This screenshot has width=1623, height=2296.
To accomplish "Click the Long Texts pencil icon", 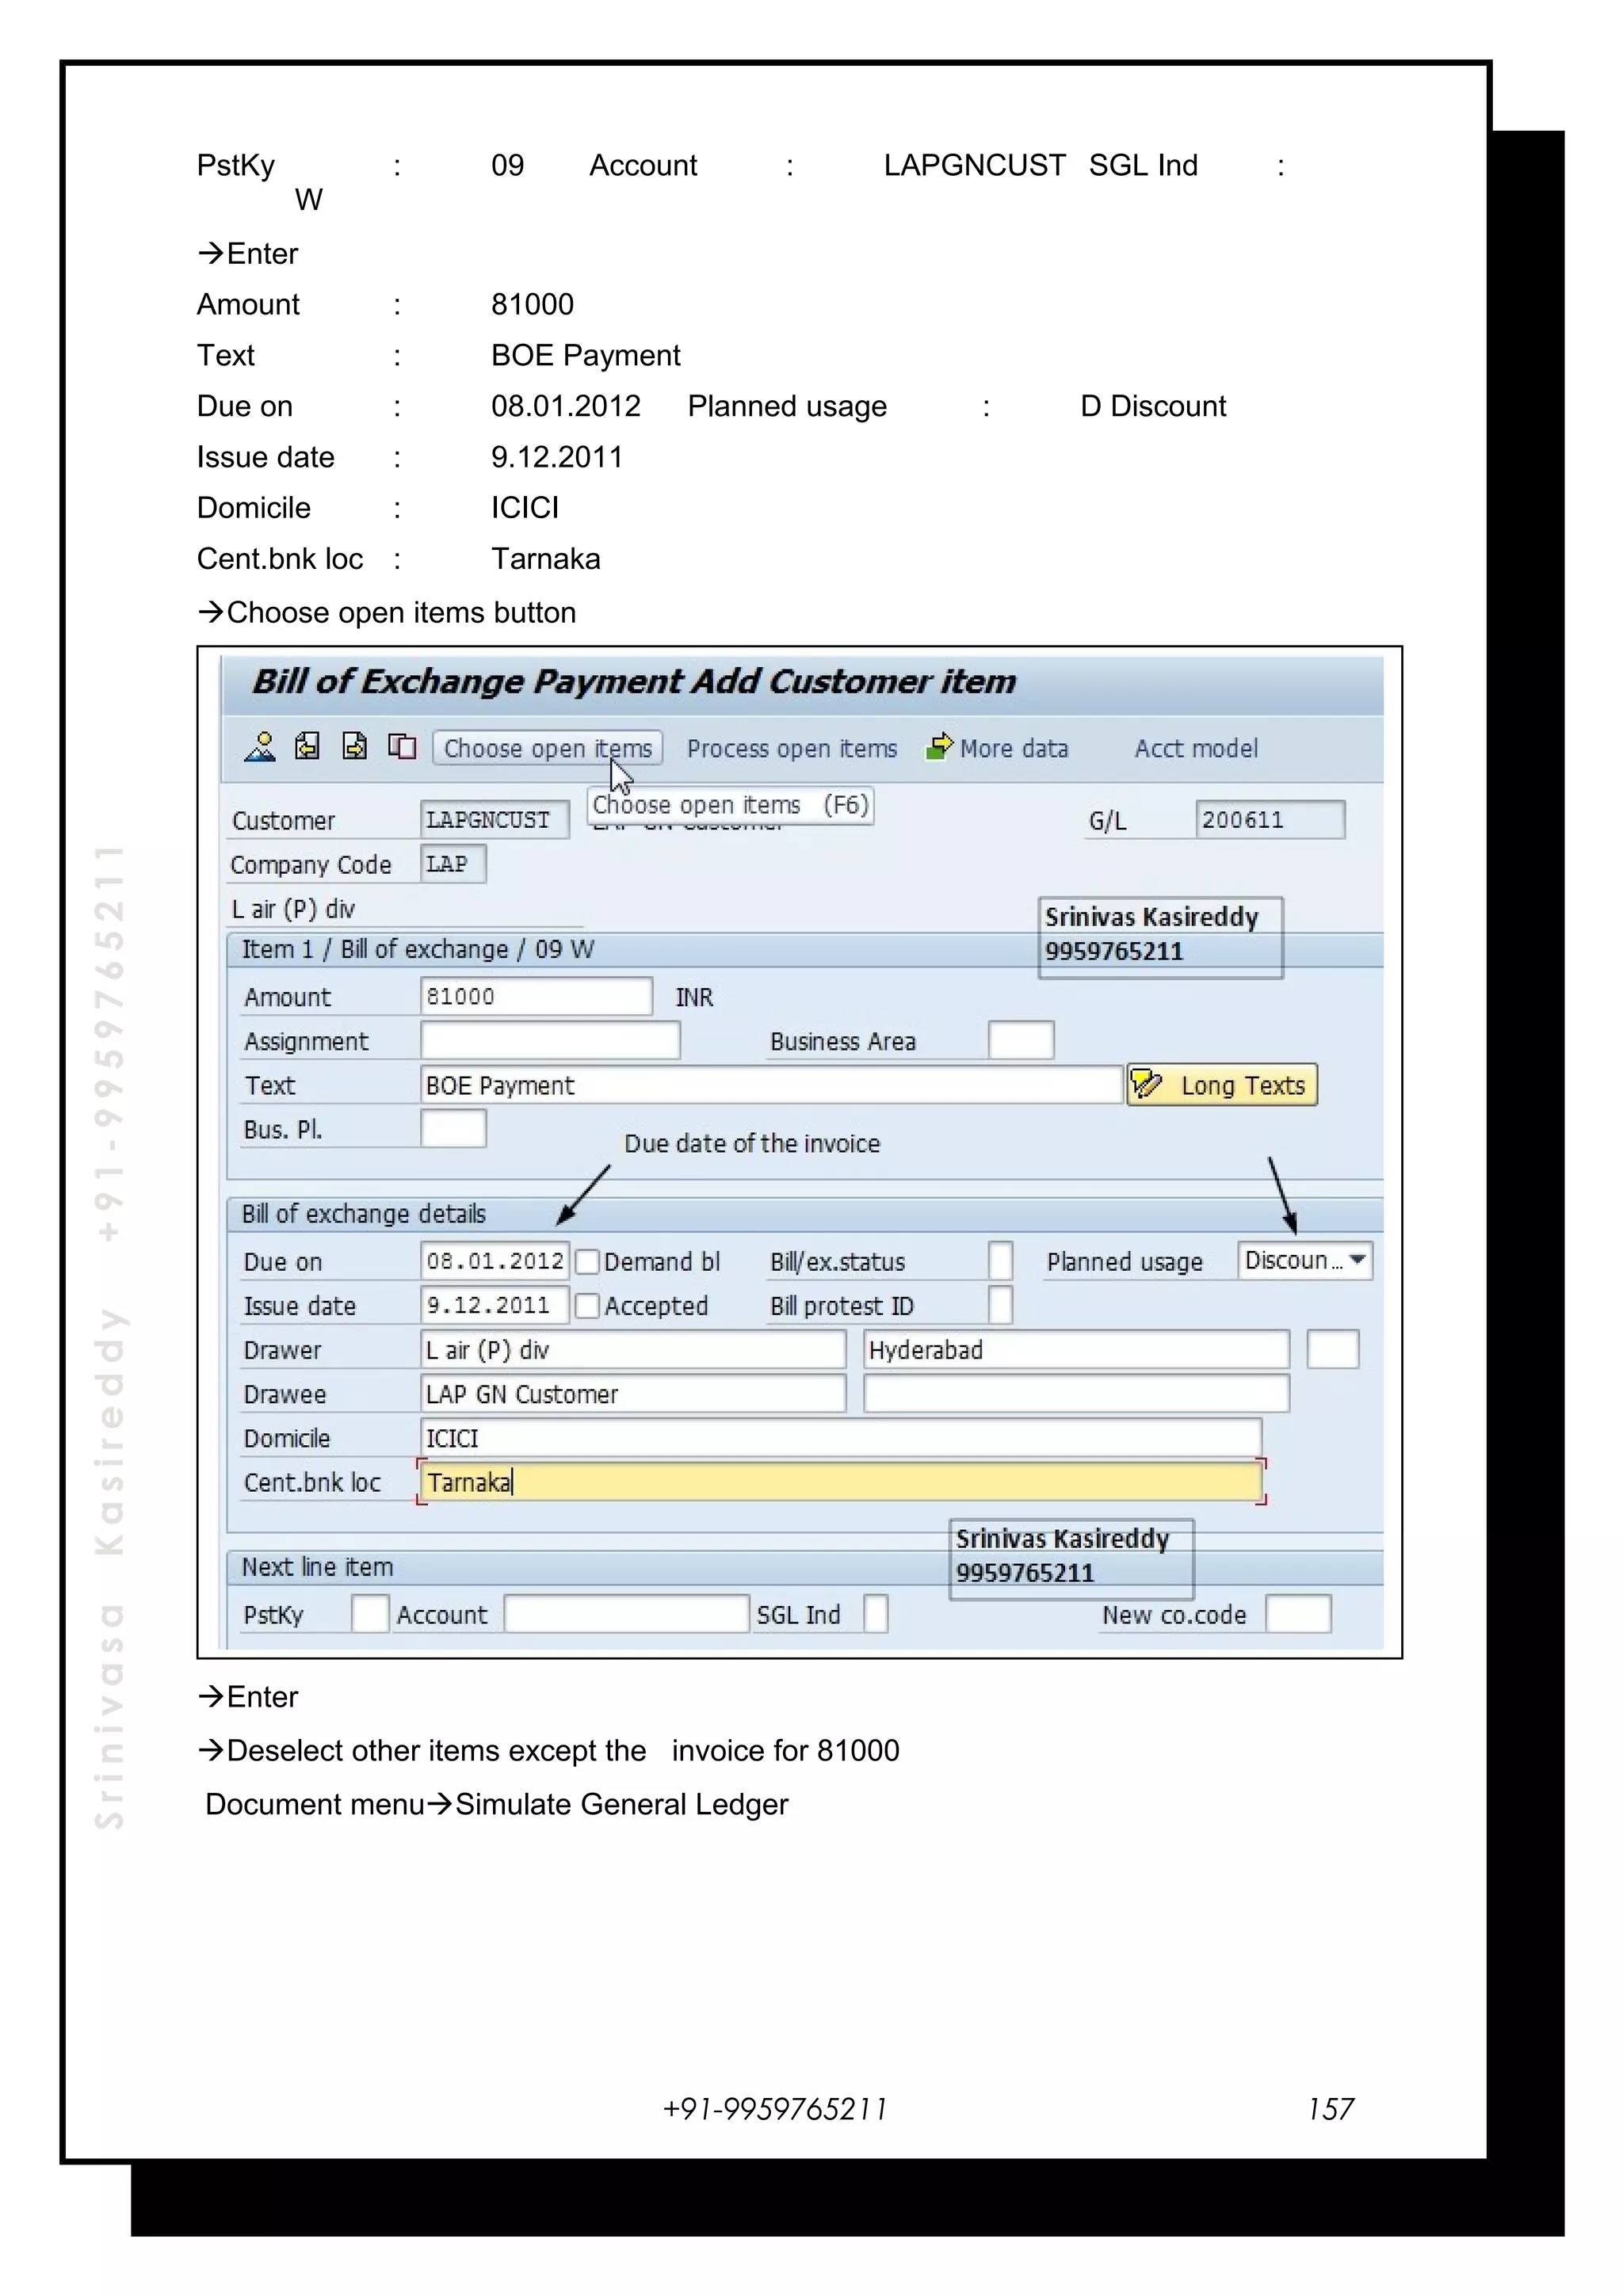I will click(1147, 1084).
